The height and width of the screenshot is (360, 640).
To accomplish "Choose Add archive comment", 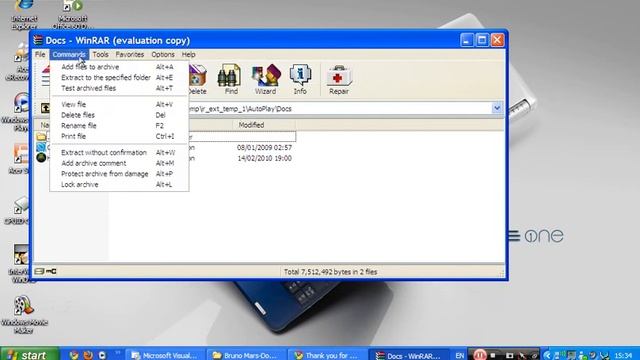I will tap(119, 163).
